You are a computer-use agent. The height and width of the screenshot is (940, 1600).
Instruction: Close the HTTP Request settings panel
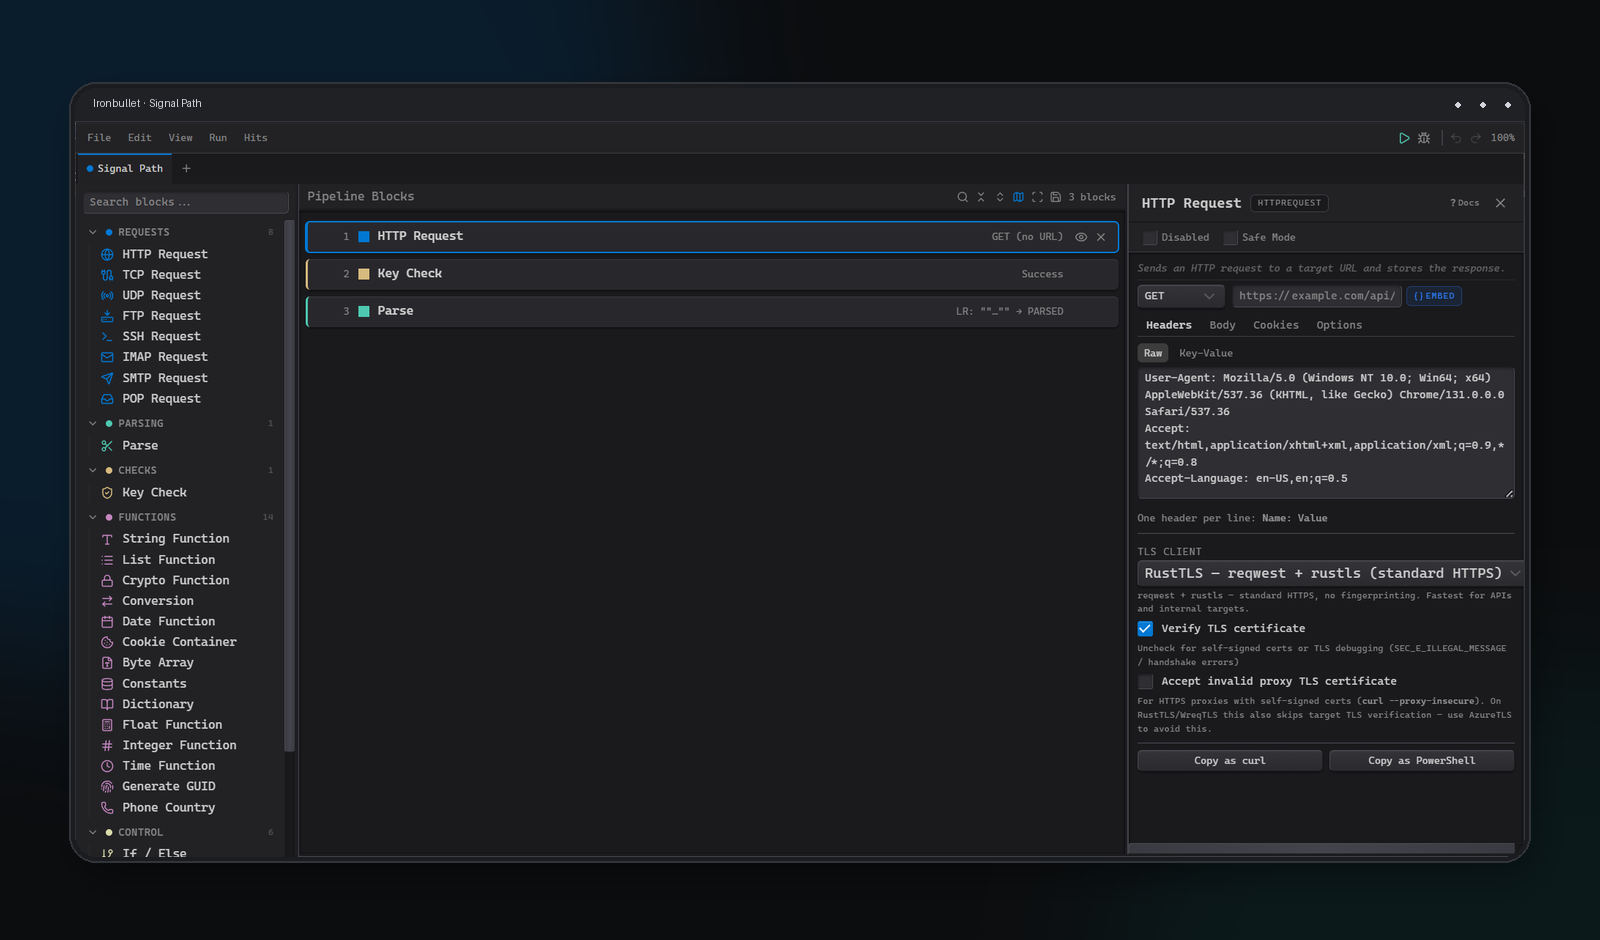(1500, 203)
